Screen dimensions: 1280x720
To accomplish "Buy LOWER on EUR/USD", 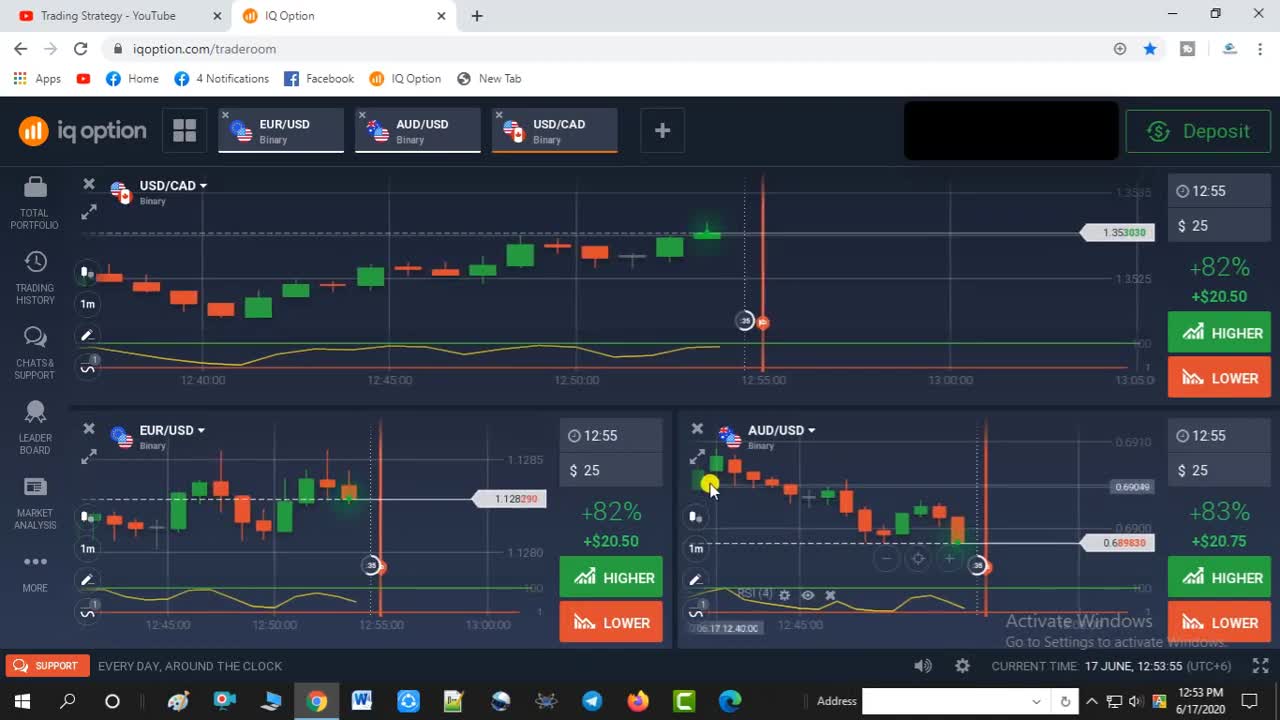I will point(611,623).
